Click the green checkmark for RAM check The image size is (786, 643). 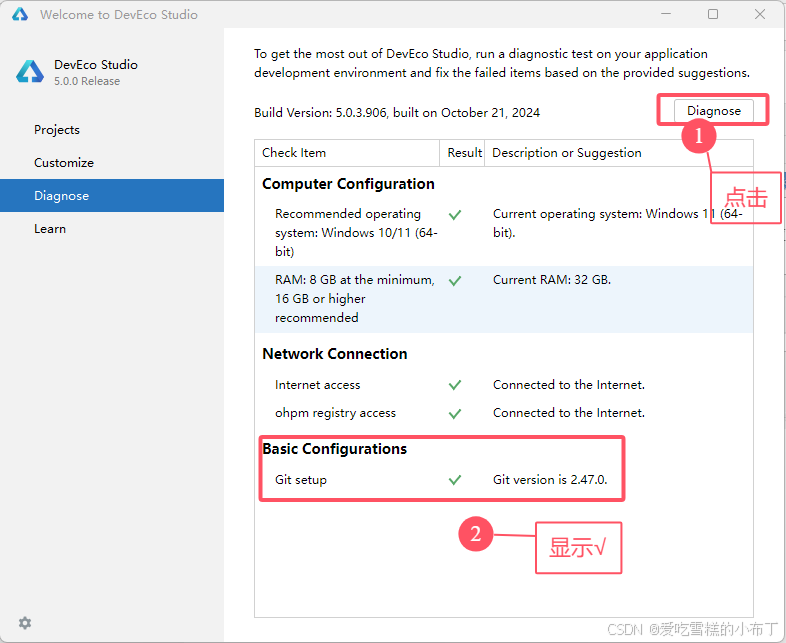[x=455, y=281]
